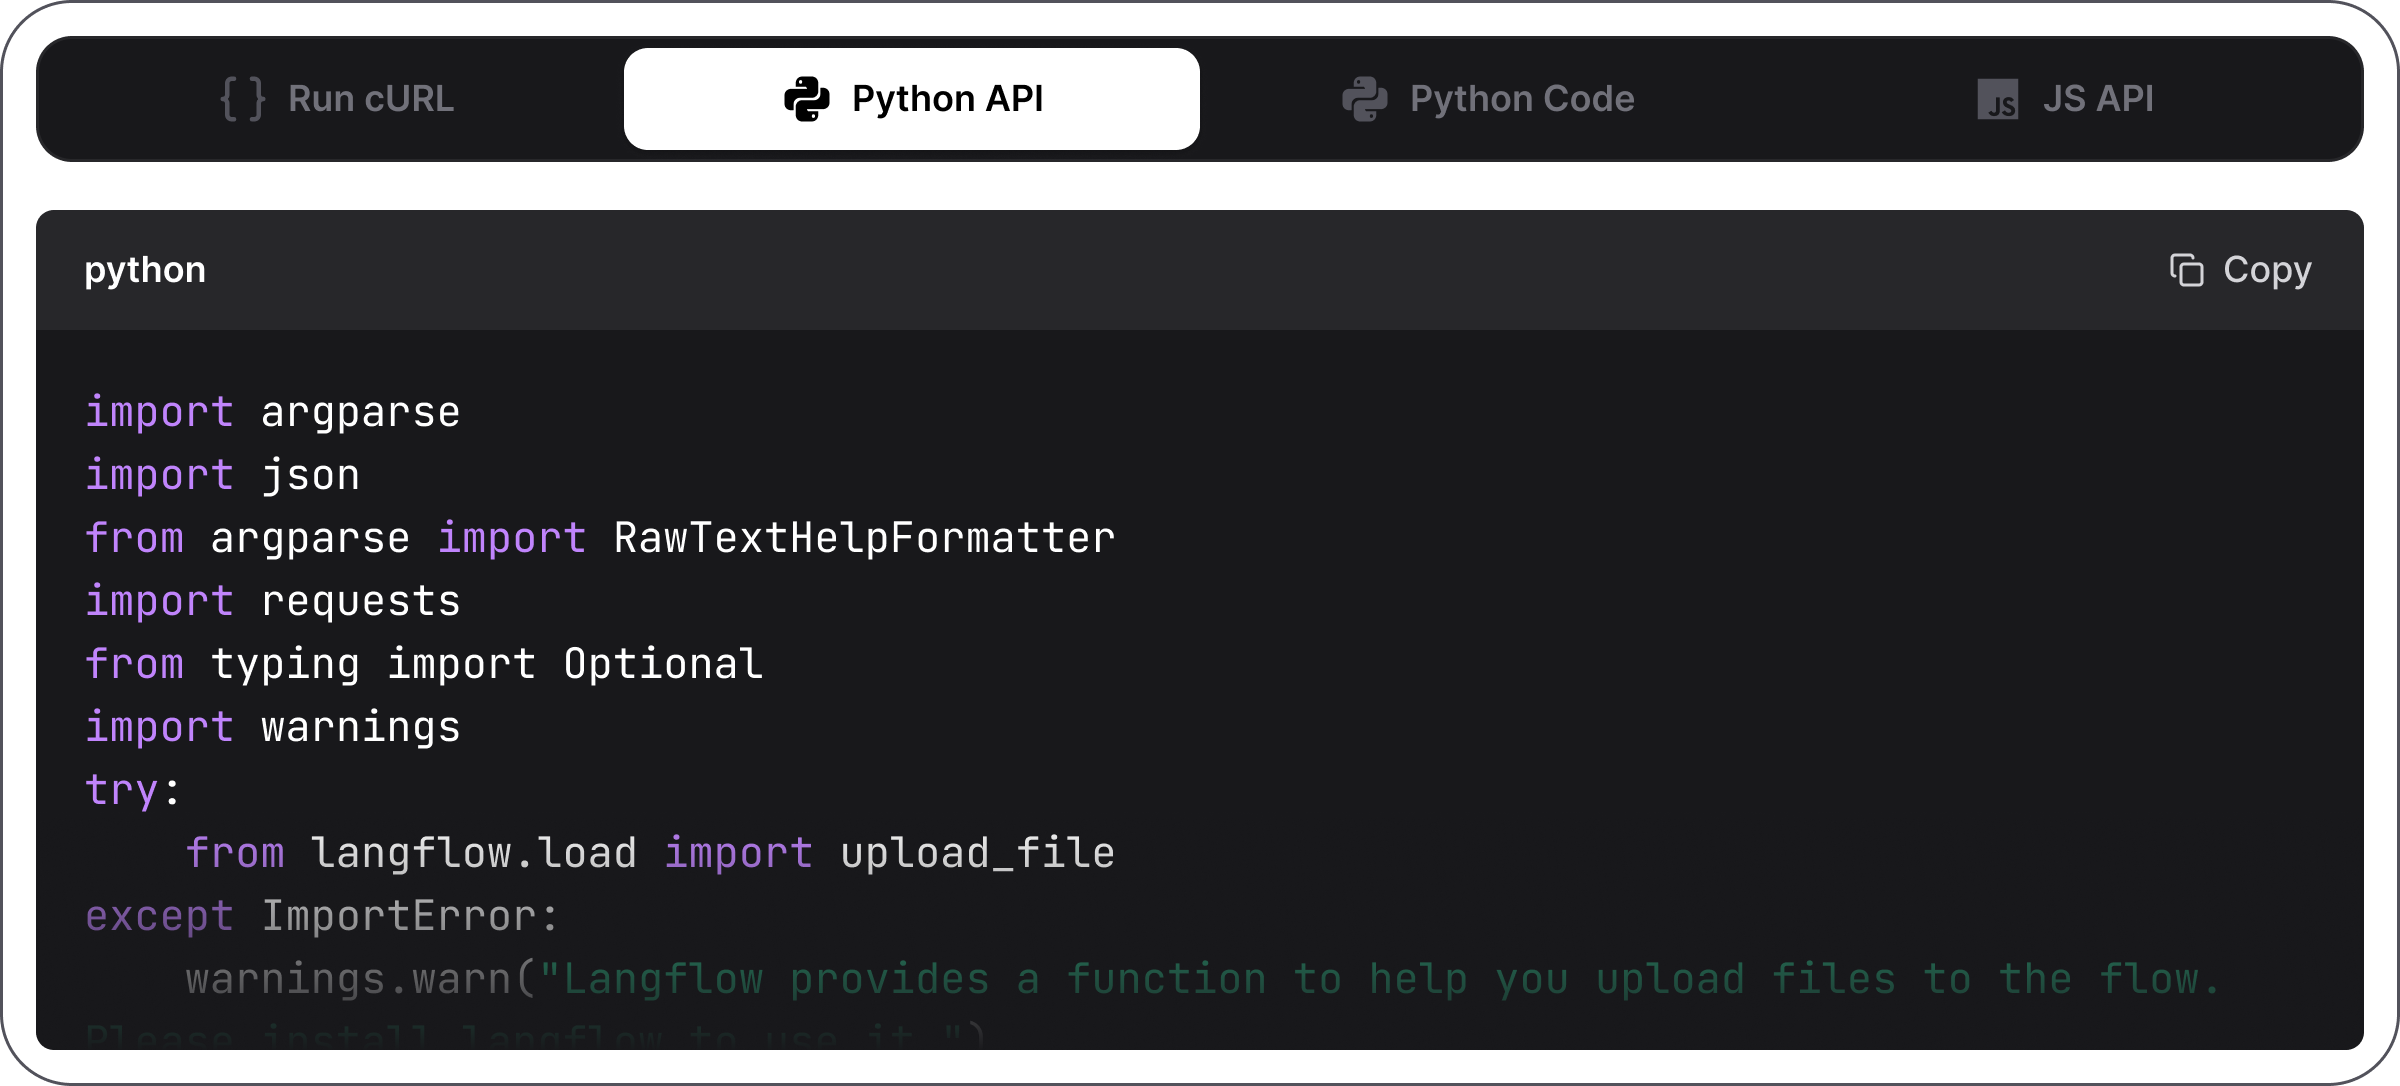Click the 'import warnings' line

click(x=273, y=727)
